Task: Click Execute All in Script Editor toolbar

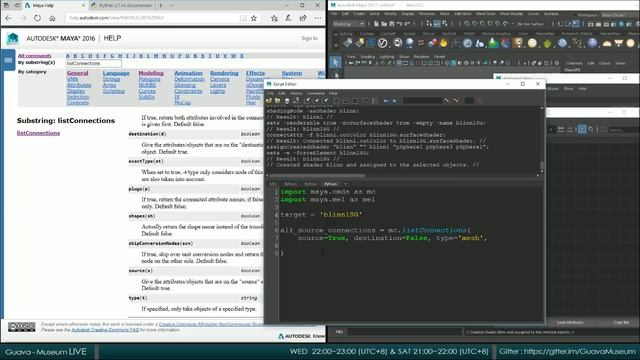Action: point(386,100)
